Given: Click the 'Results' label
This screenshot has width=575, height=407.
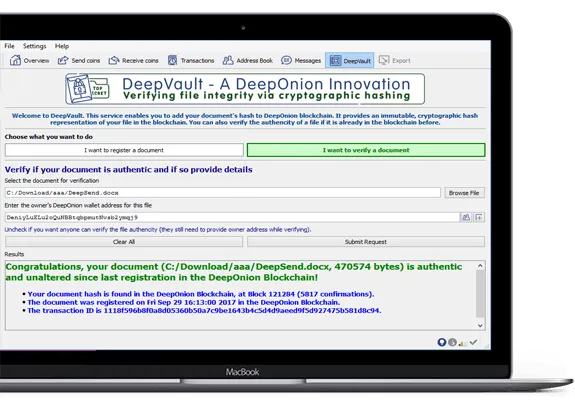Looking at the screenshot, I should pos(14,254).
